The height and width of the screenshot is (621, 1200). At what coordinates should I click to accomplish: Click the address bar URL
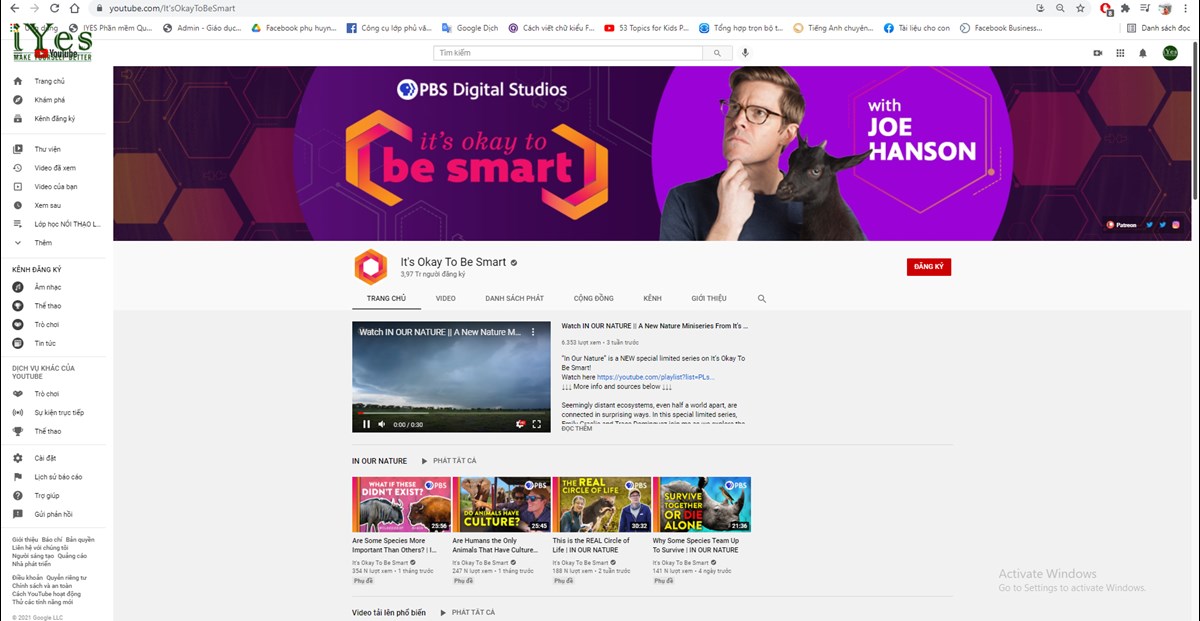[x=172, y=8]
